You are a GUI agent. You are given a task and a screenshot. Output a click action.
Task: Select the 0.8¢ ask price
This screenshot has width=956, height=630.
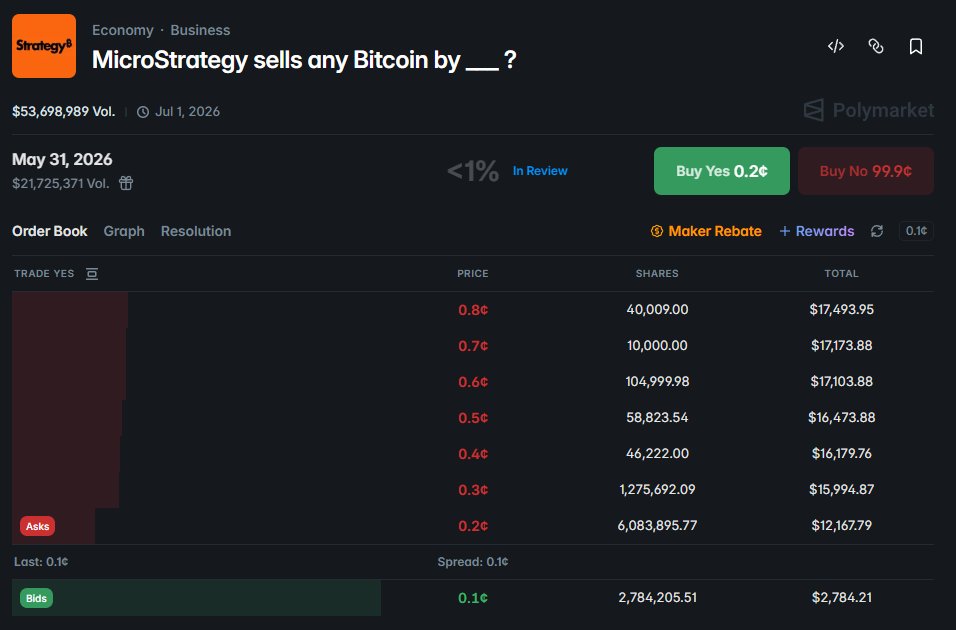[473, 310]
